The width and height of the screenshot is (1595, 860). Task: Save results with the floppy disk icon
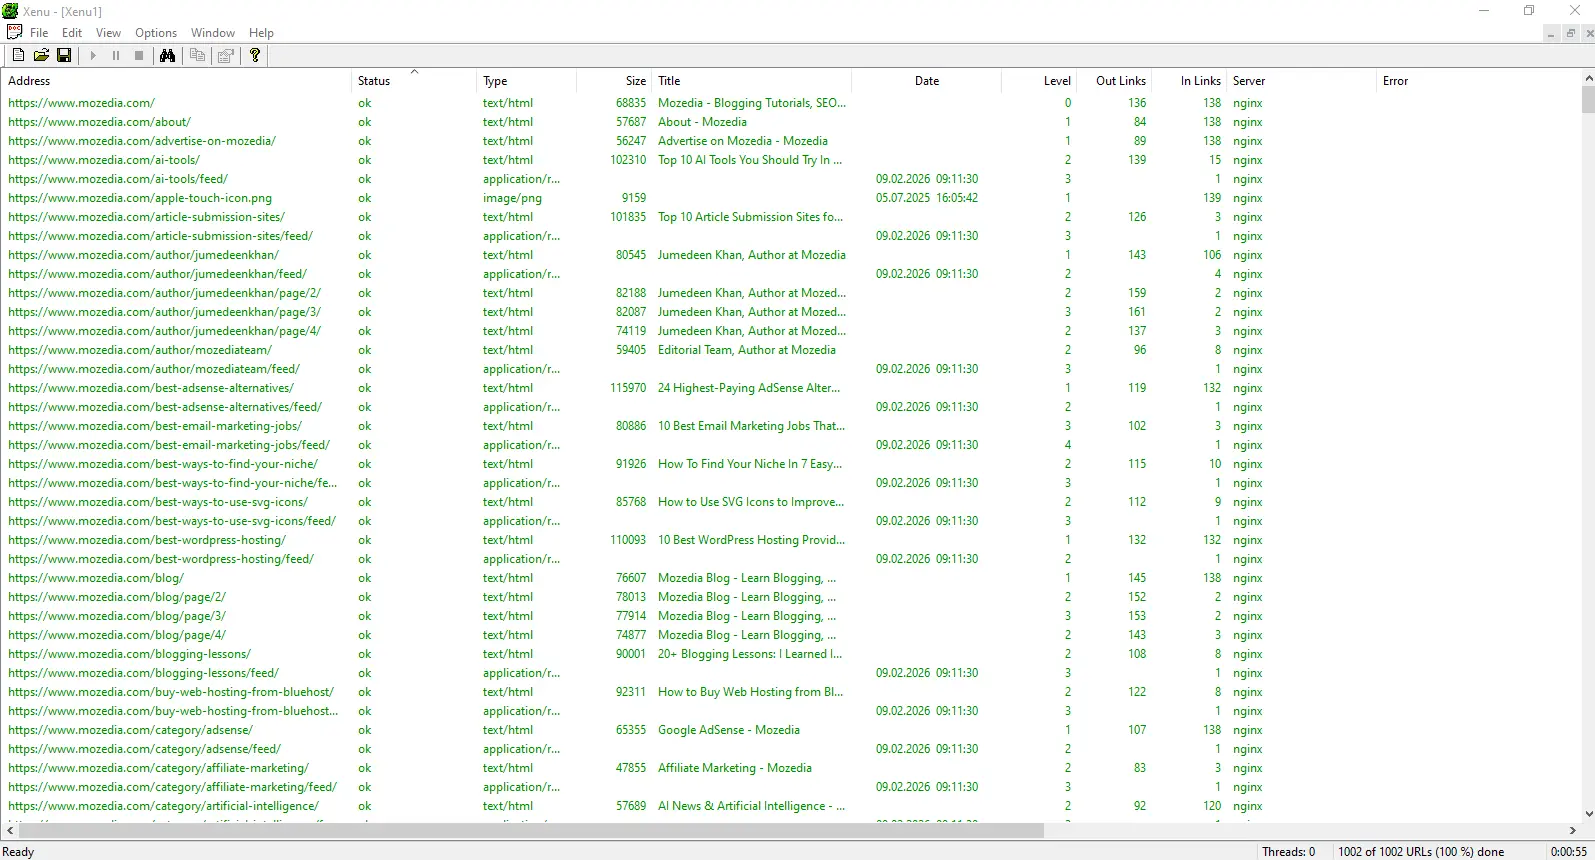point(64,56)
